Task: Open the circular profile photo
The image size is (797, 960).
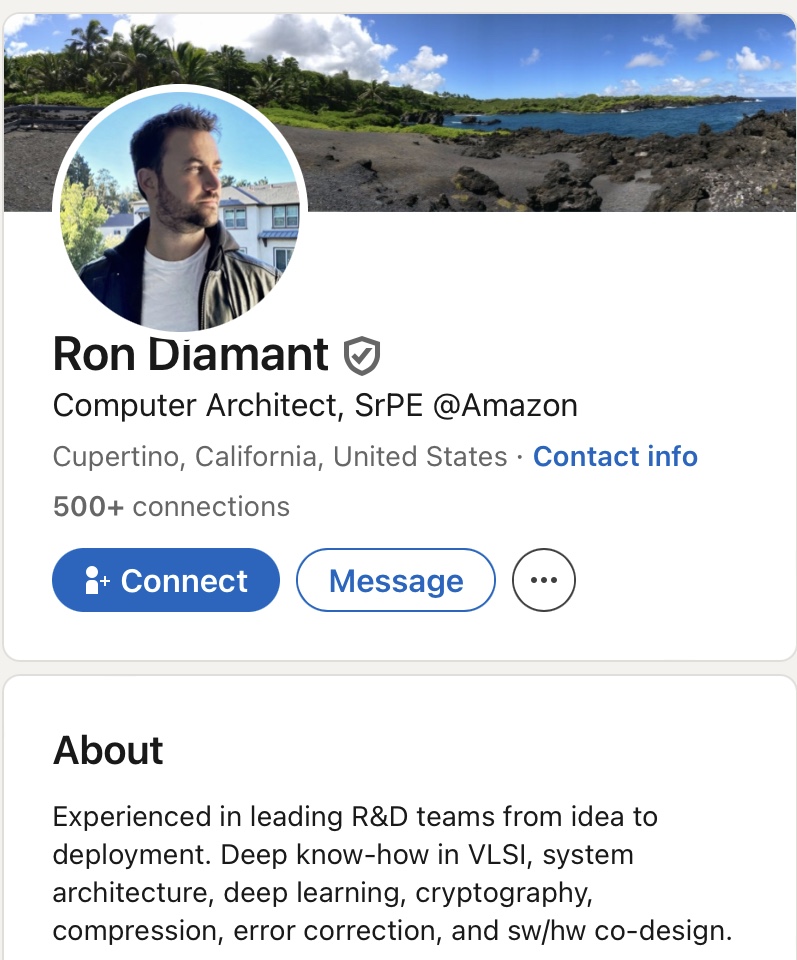Action: [x=180, y=213]
